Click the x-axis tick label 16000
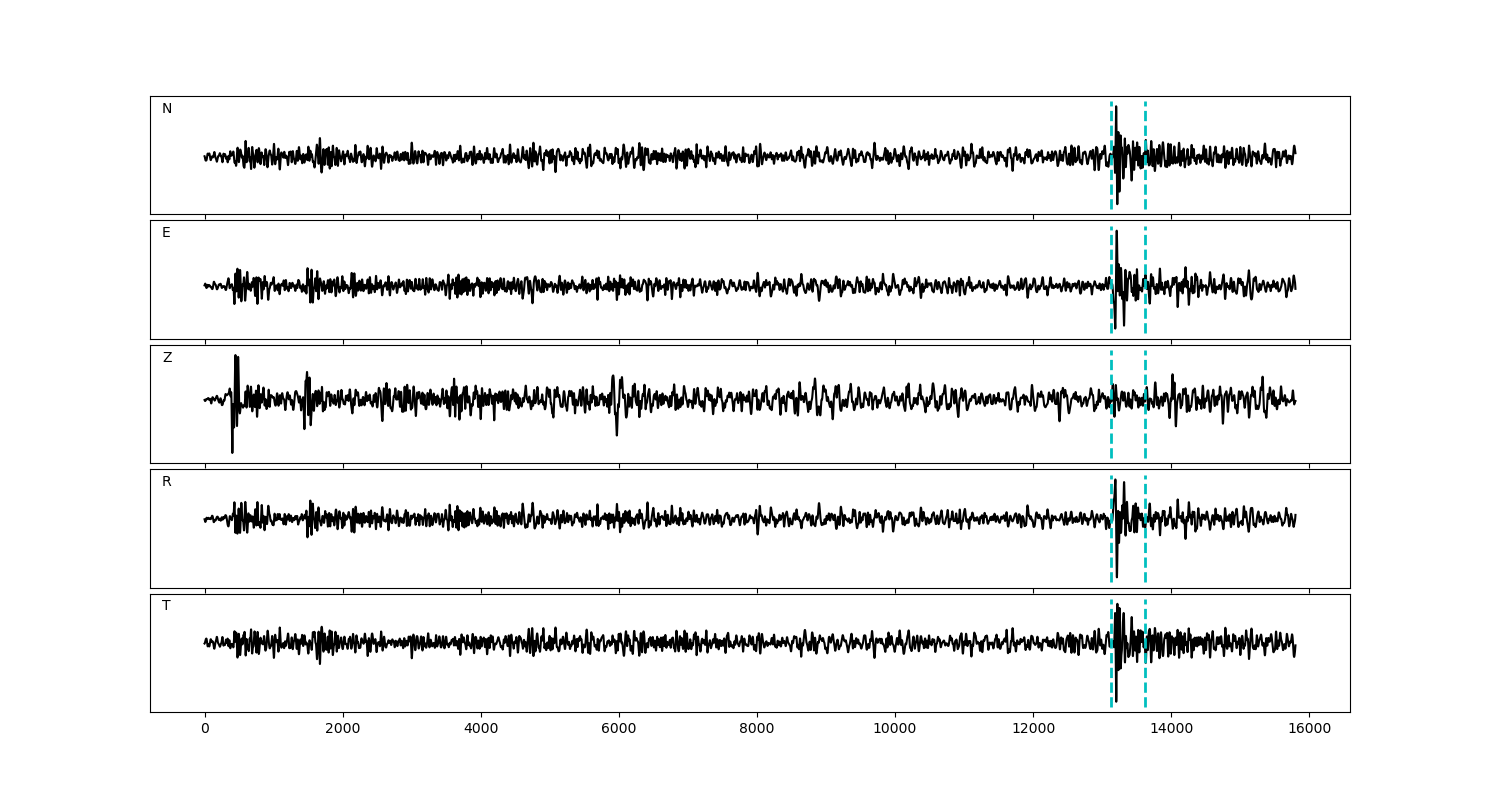 click(1309, 729)
